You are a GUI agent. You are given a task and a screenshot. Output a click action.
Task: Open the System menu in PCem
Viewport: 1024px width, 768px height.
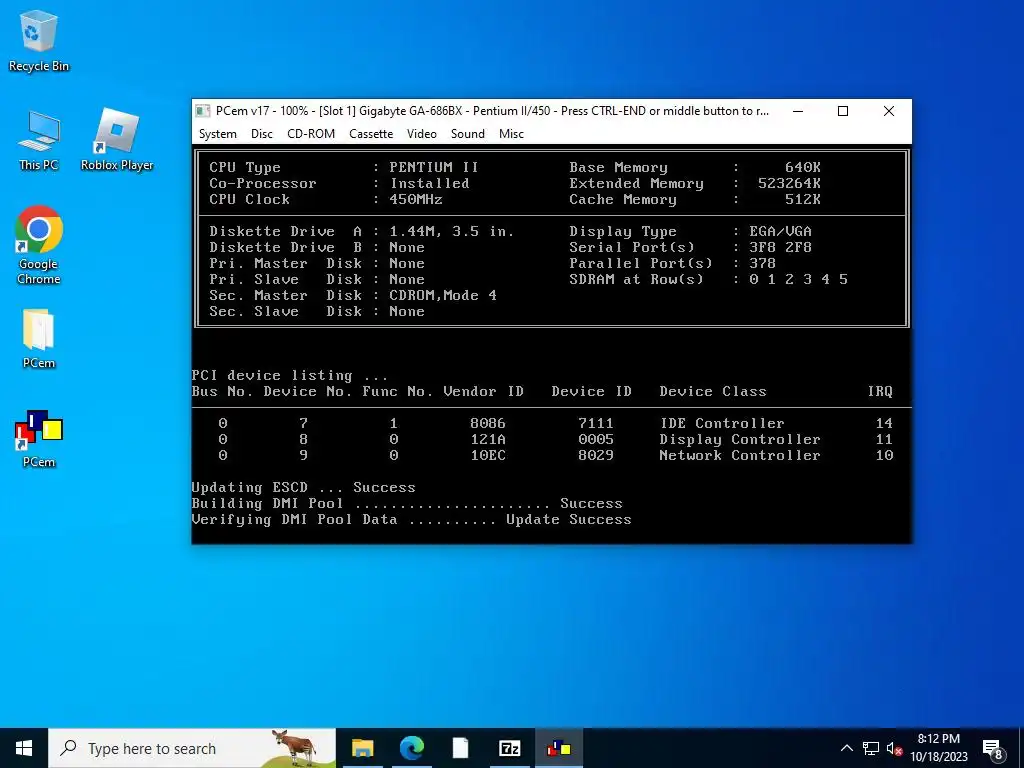tap(217, 134)
